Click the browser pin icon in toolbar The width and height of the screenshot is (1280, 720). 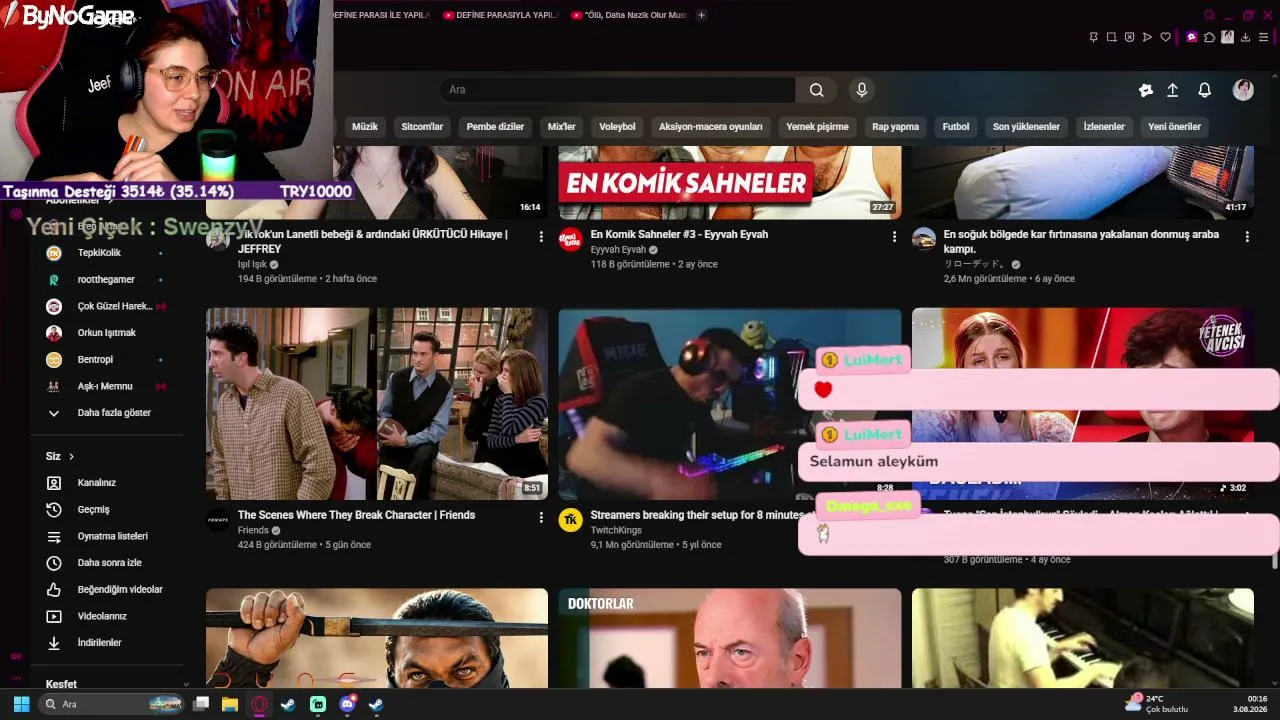1093,37
